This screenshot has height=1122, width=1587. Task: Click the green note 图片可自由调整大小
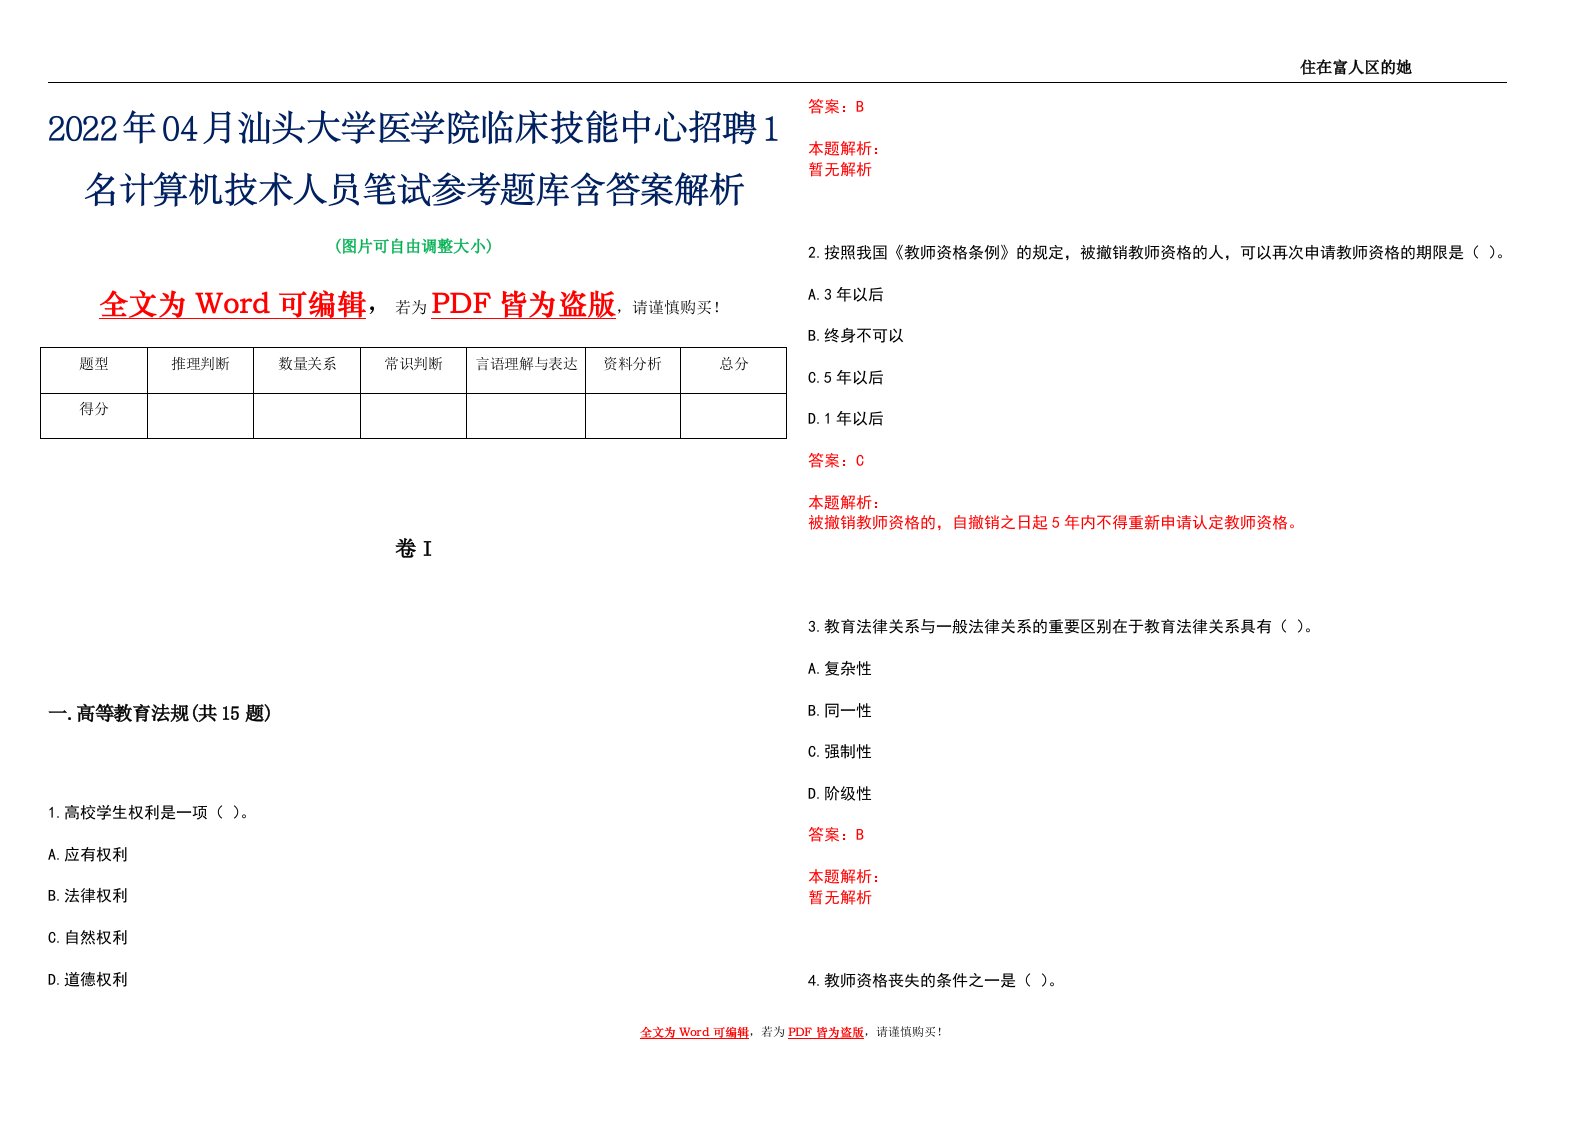[413, 246]
